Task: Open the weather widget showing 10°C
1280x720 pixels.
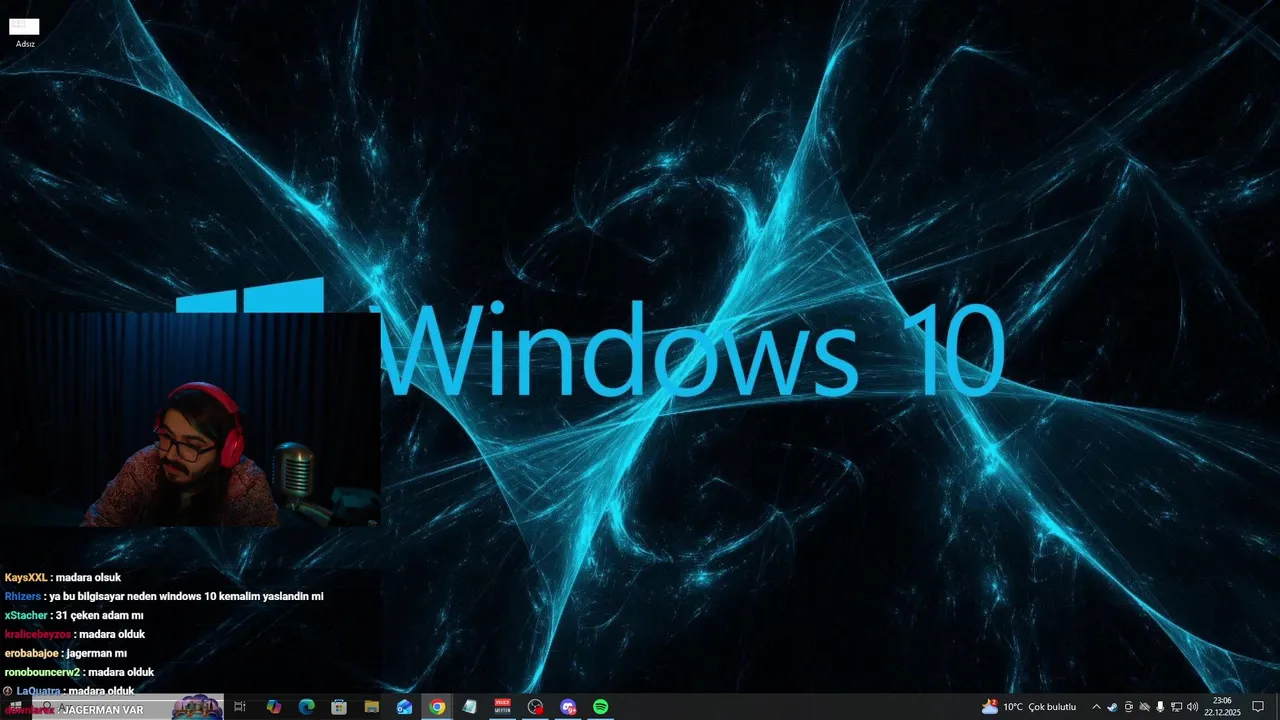Action: click(1029, 707)
